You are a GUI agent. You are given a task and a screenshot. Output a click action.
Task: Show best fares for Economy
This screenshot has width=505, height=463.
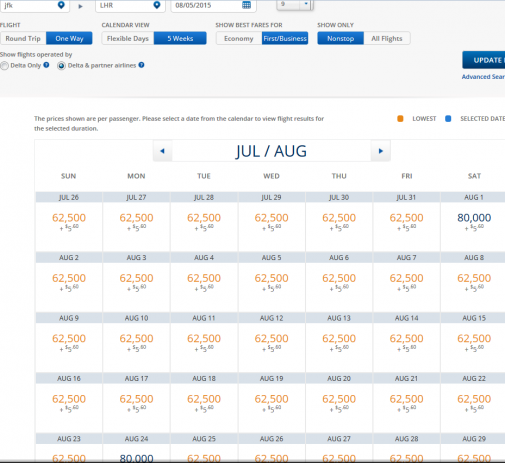(x=239, y=38)
